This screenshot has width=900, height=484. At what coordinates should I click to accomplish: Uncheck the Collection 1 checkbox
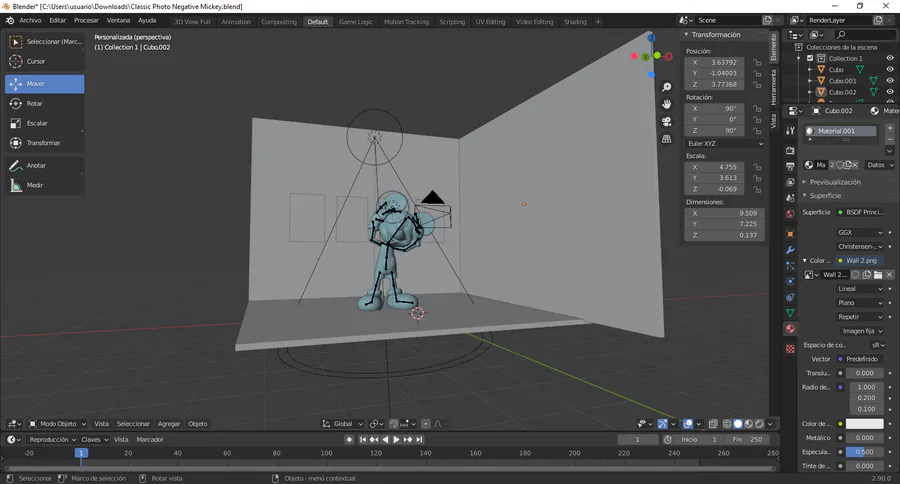pyautogui.click(x=810, y=59)
